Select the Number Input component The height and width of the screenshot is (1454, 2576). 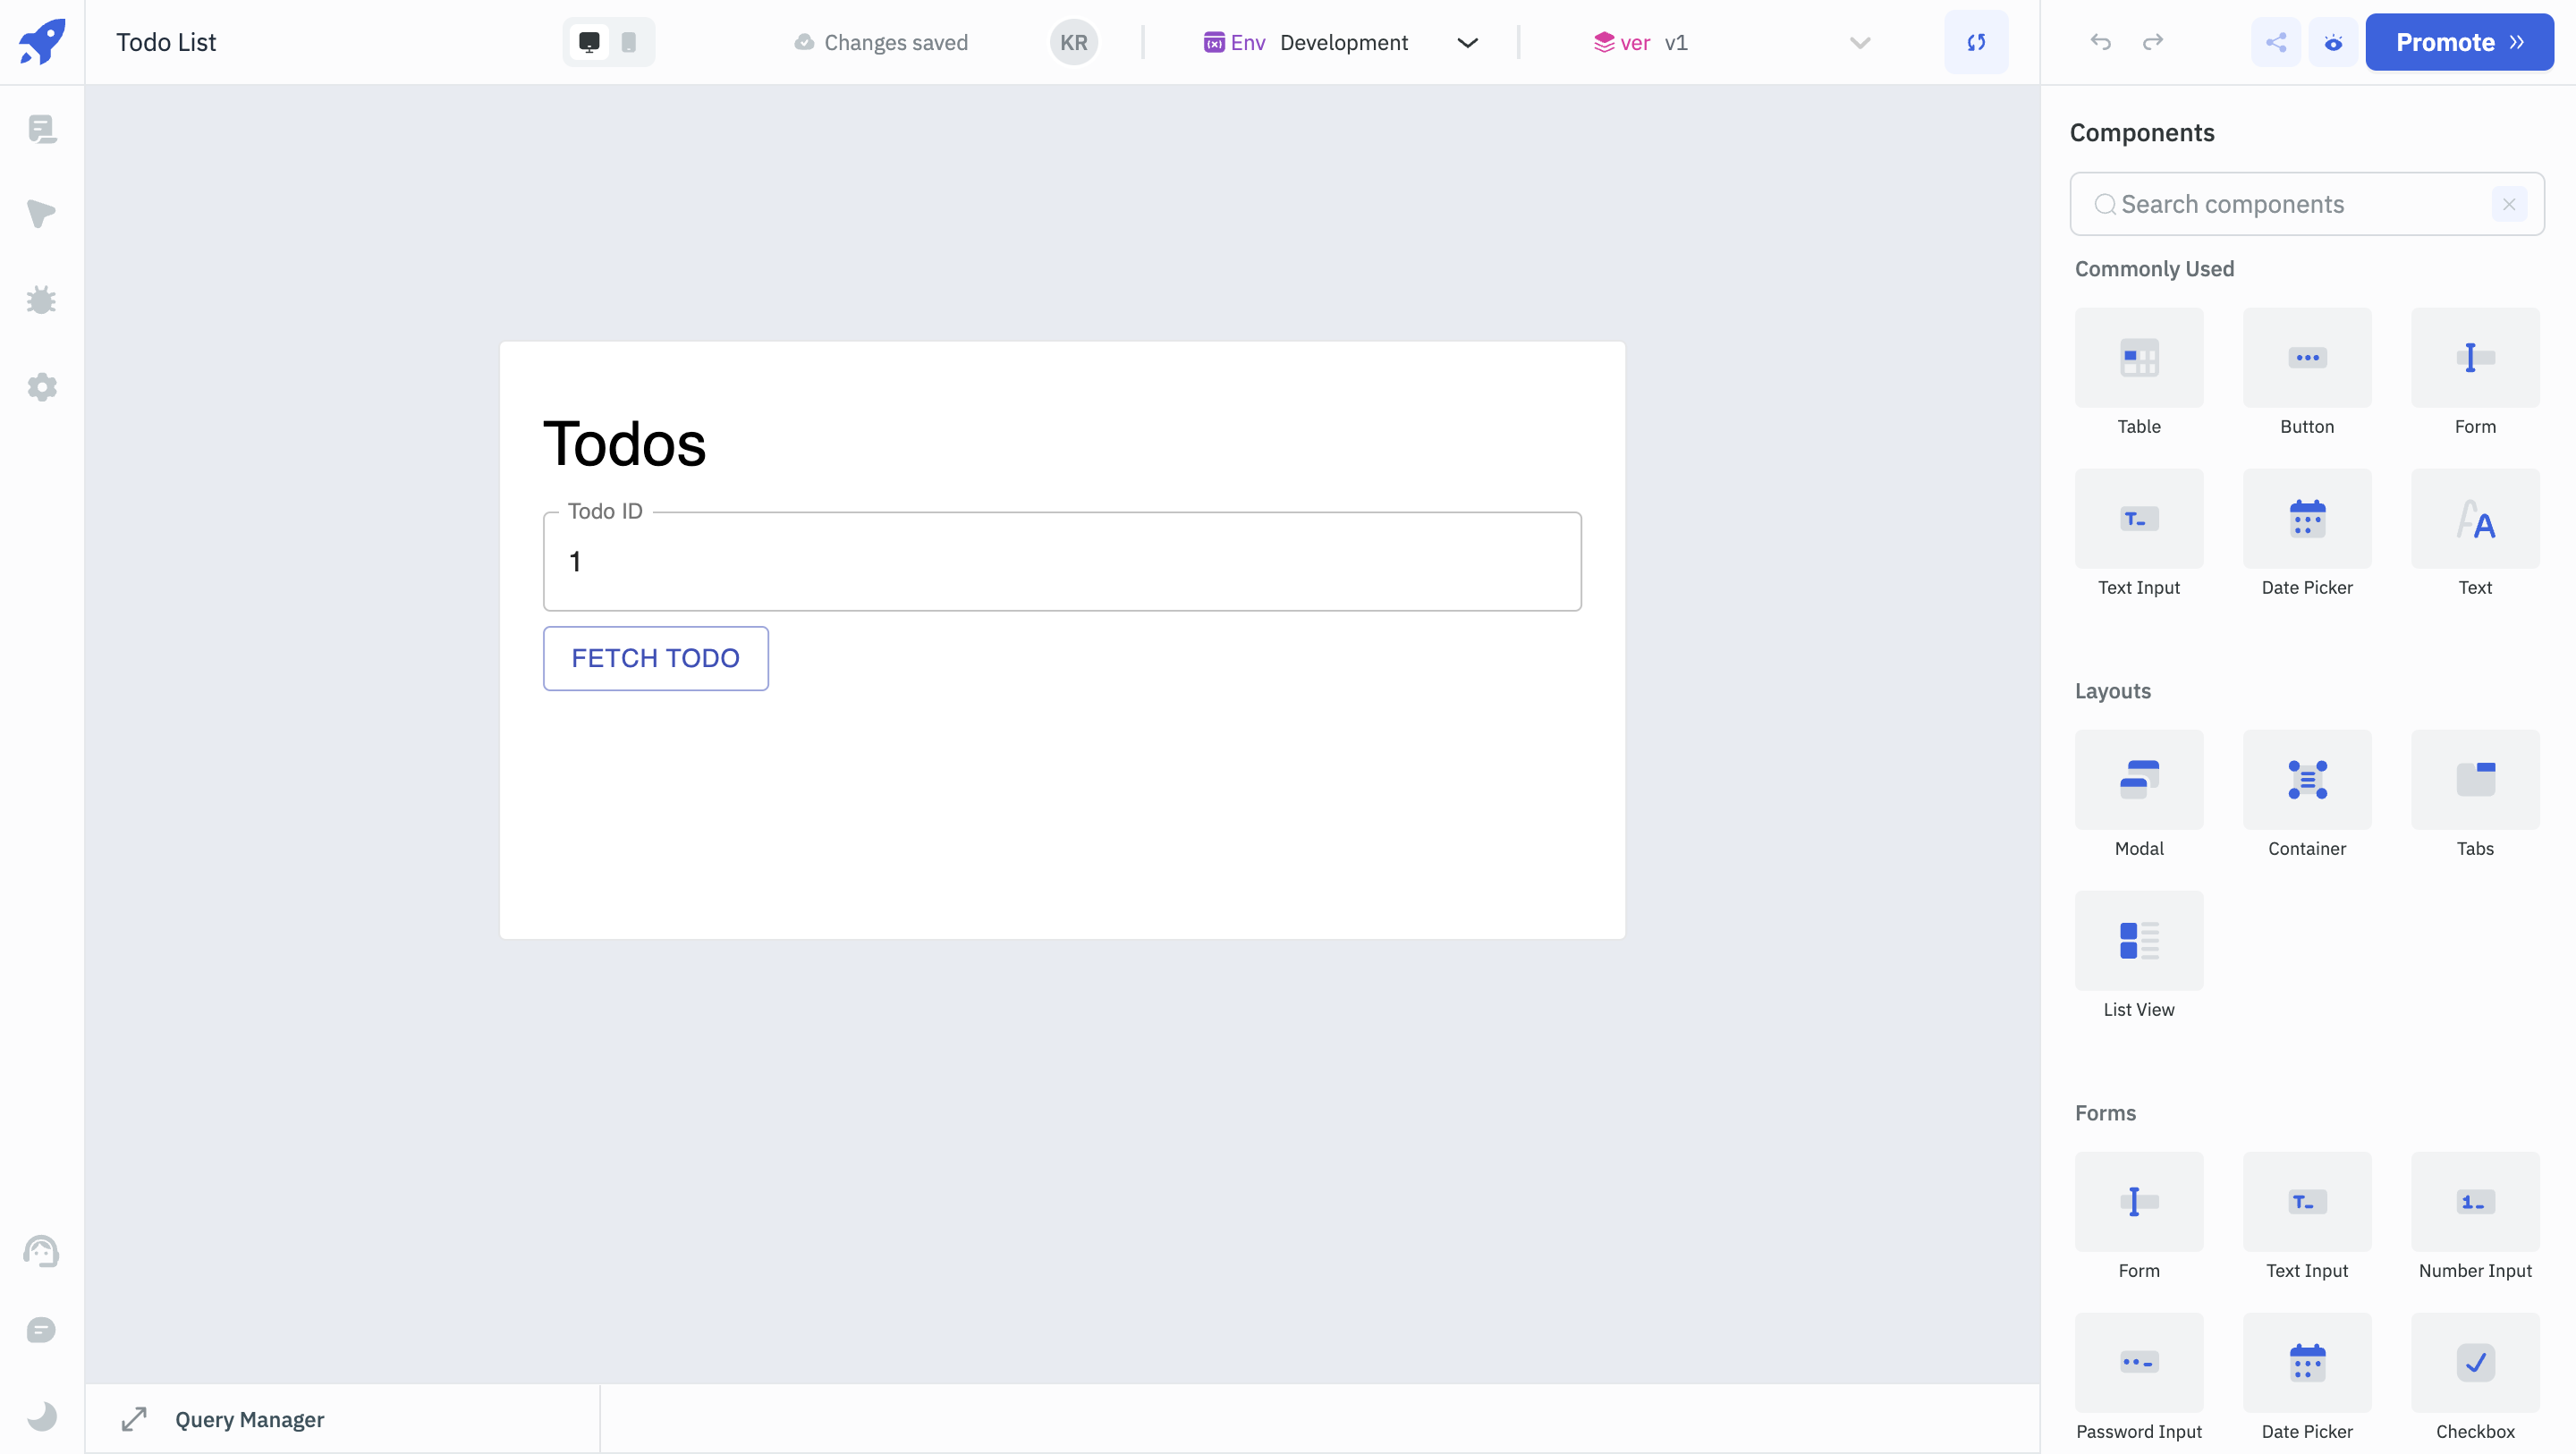coord(2475,1217)
